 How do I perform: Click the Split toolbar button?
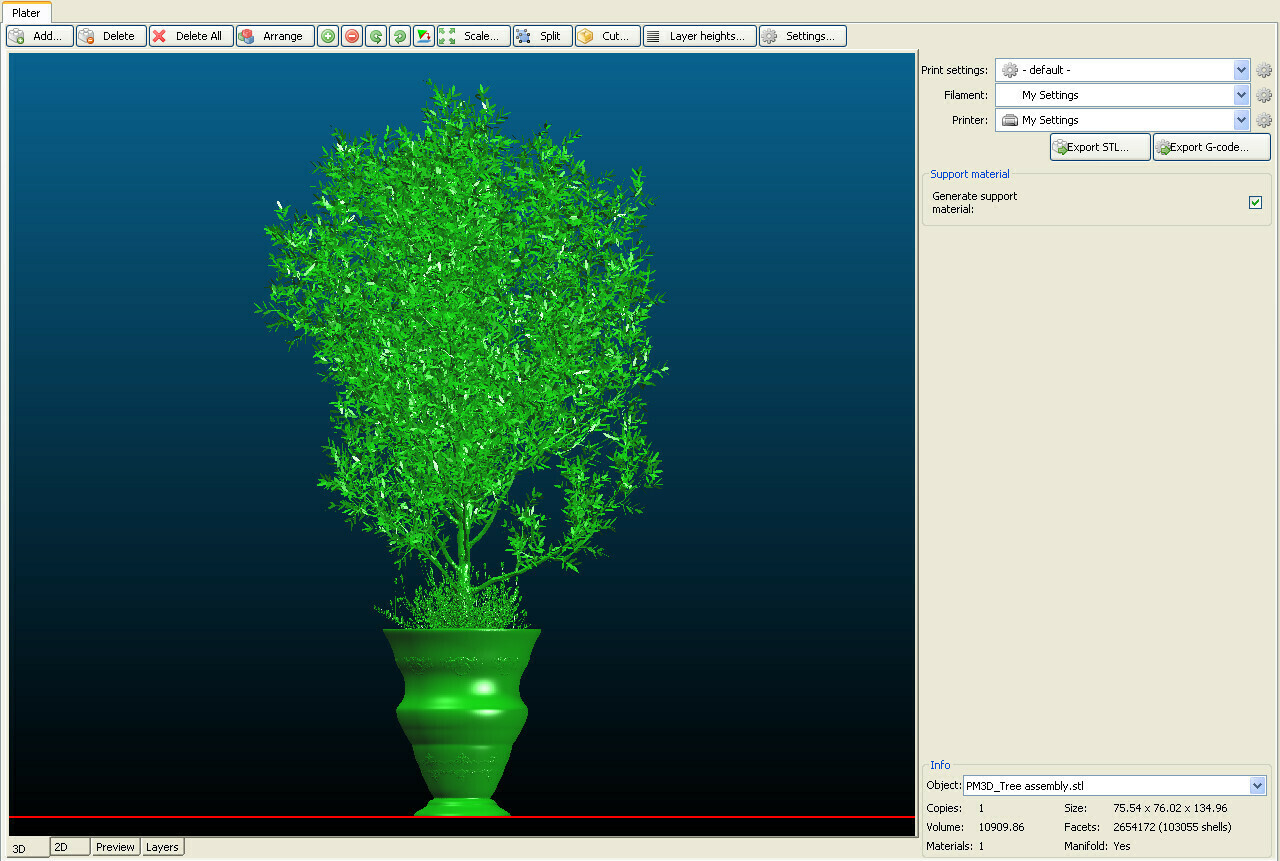pos(543,37)
